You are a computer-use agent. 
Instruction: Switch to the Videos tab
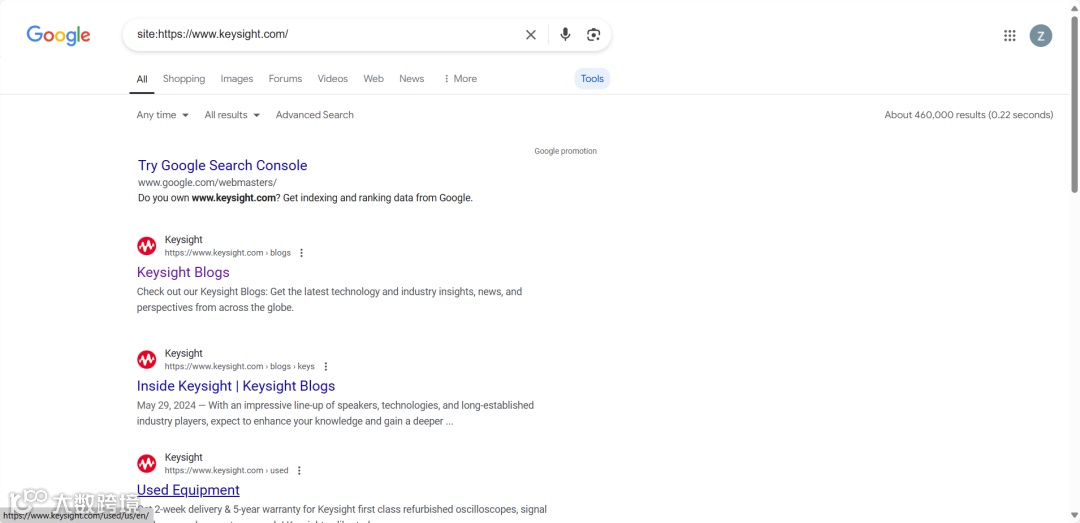click(333, 79)
